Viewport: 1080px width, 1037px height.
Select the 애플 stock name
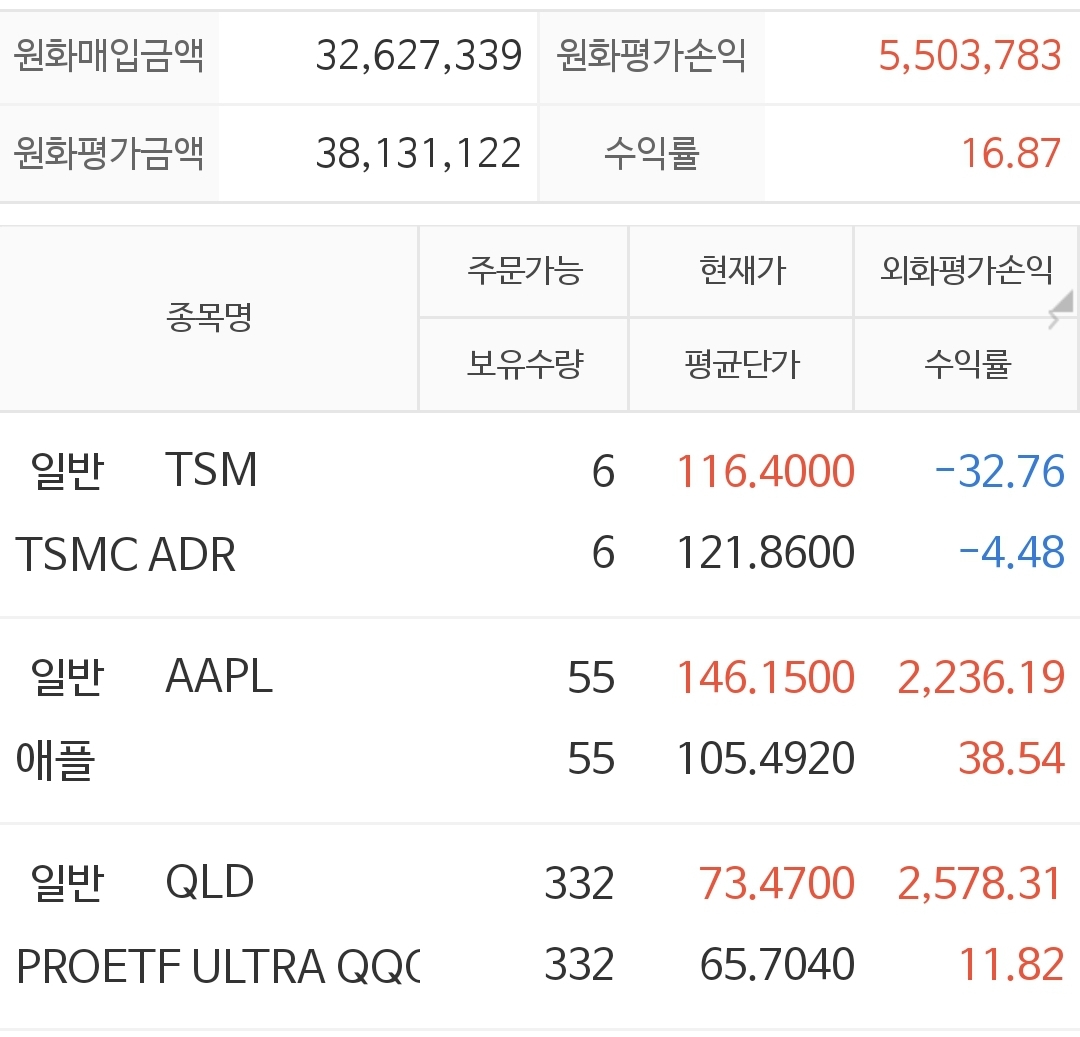point(56,760)
